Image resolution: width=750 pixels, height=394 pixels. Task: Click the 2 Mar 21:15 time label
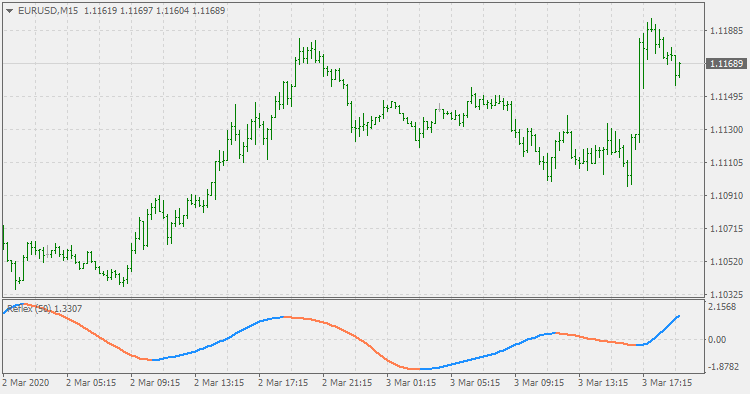[x=347, y=383]
